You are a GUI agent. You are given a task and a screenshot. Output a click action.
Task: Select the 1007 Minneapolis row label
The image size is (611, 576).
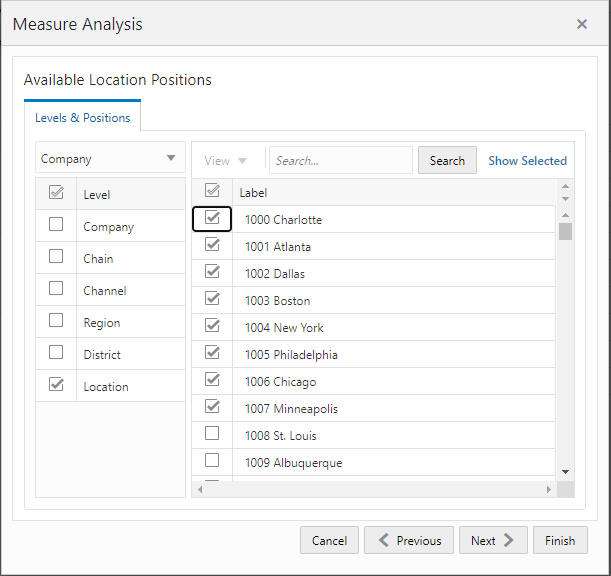click(x=291, y=409)
